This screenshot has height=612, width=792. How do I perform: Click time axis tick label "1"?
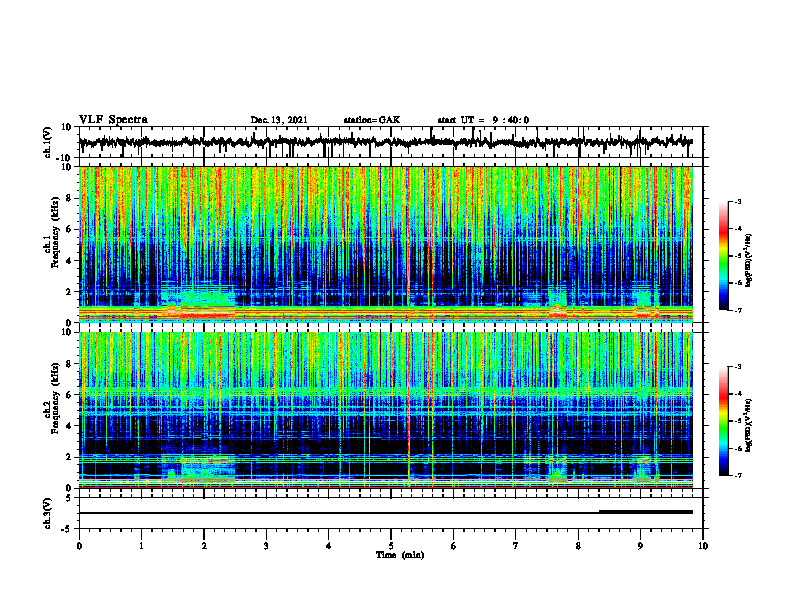click(141, 546)
